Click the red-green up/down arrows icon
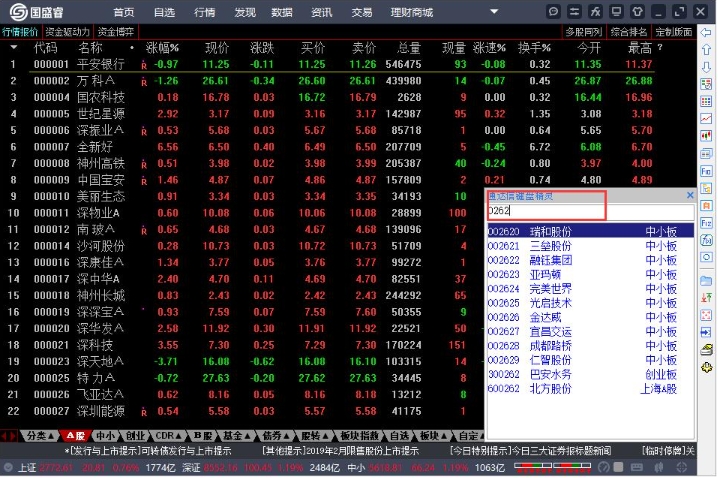Viewport: 718px width, 478px height. pos(707,298)
